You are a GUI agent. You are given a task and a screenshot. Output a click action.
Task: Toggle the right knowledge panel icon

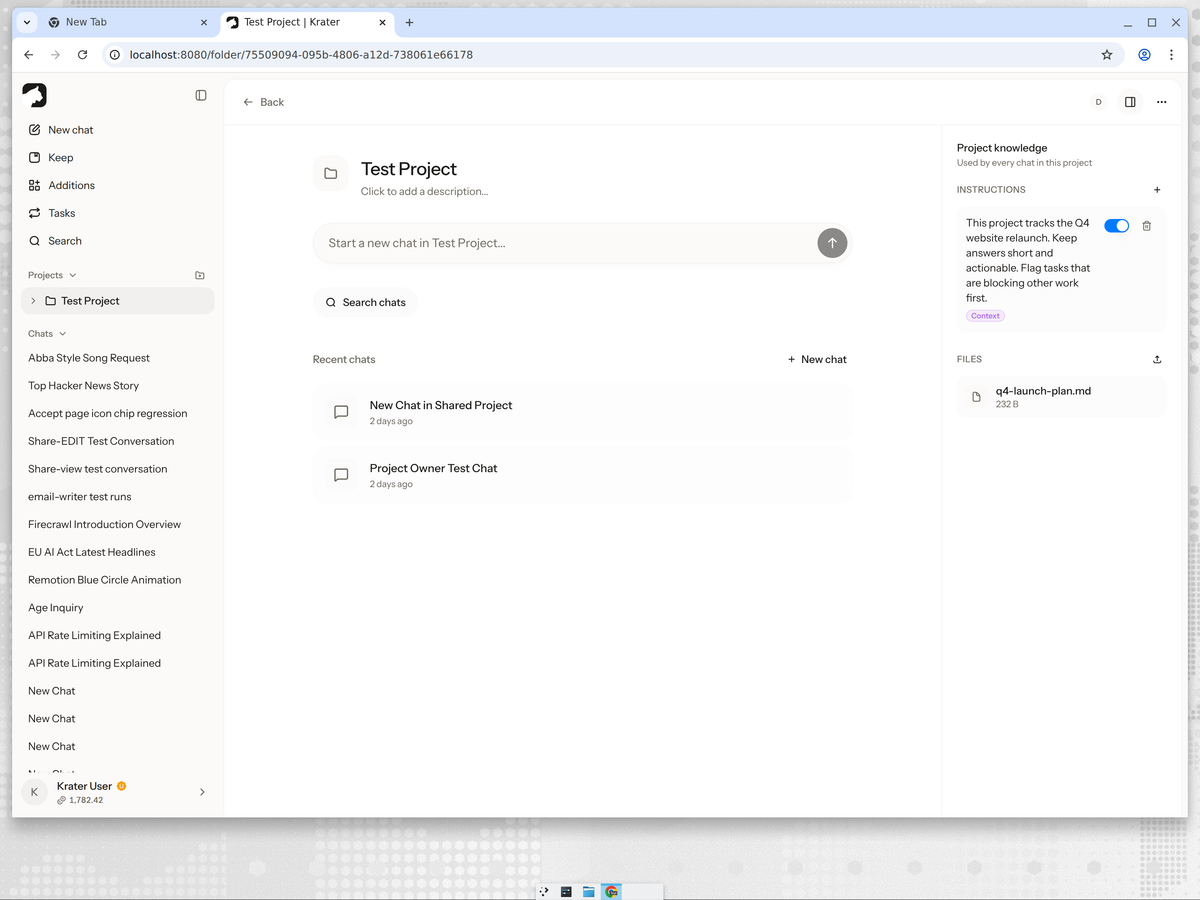(x=1130, y=102)
